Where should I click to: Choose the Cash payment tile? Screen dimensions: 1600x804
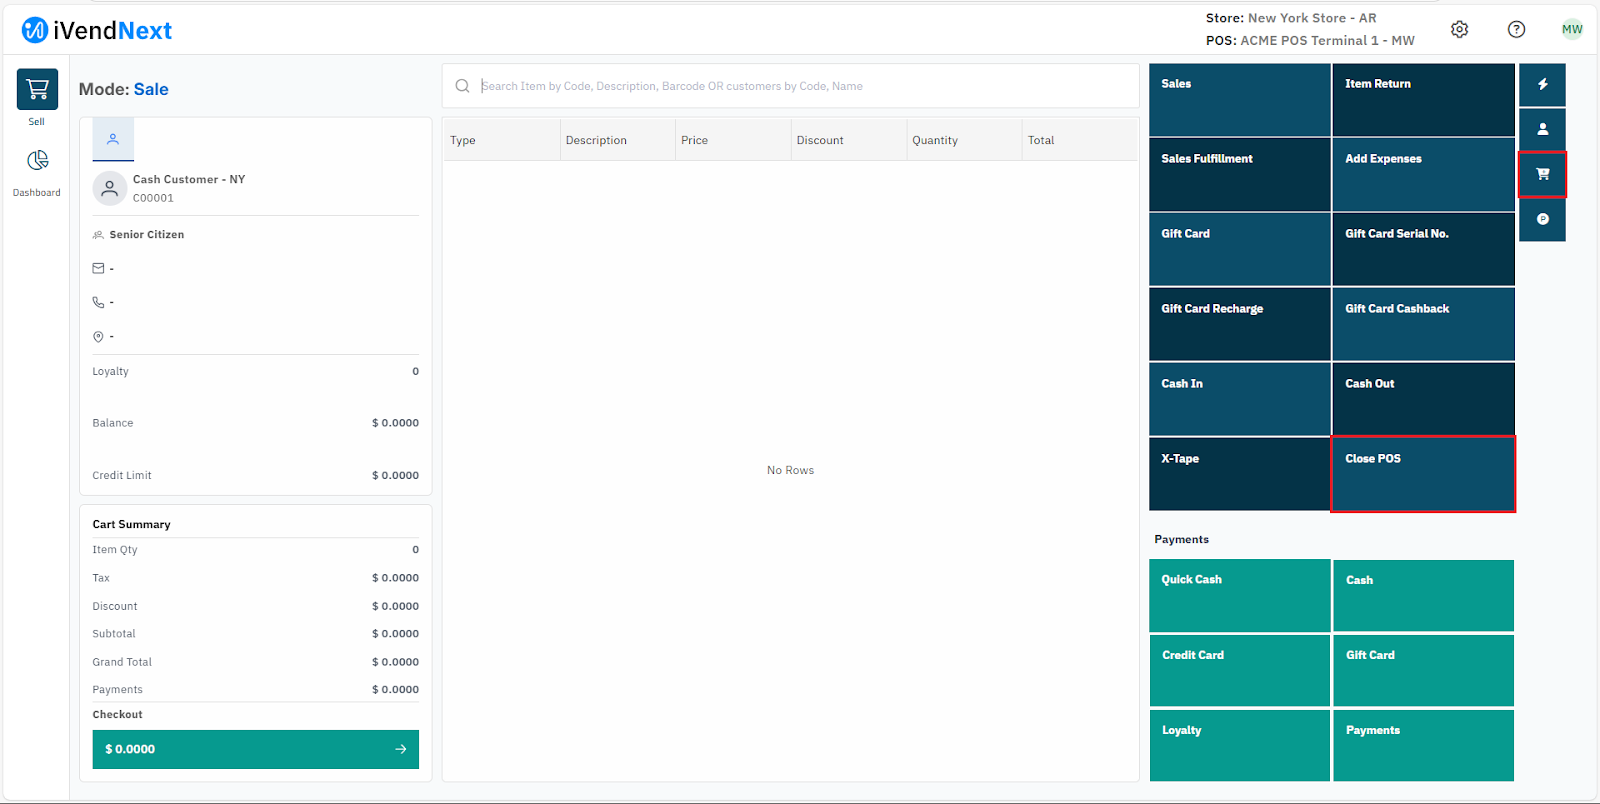(1424, 596)
